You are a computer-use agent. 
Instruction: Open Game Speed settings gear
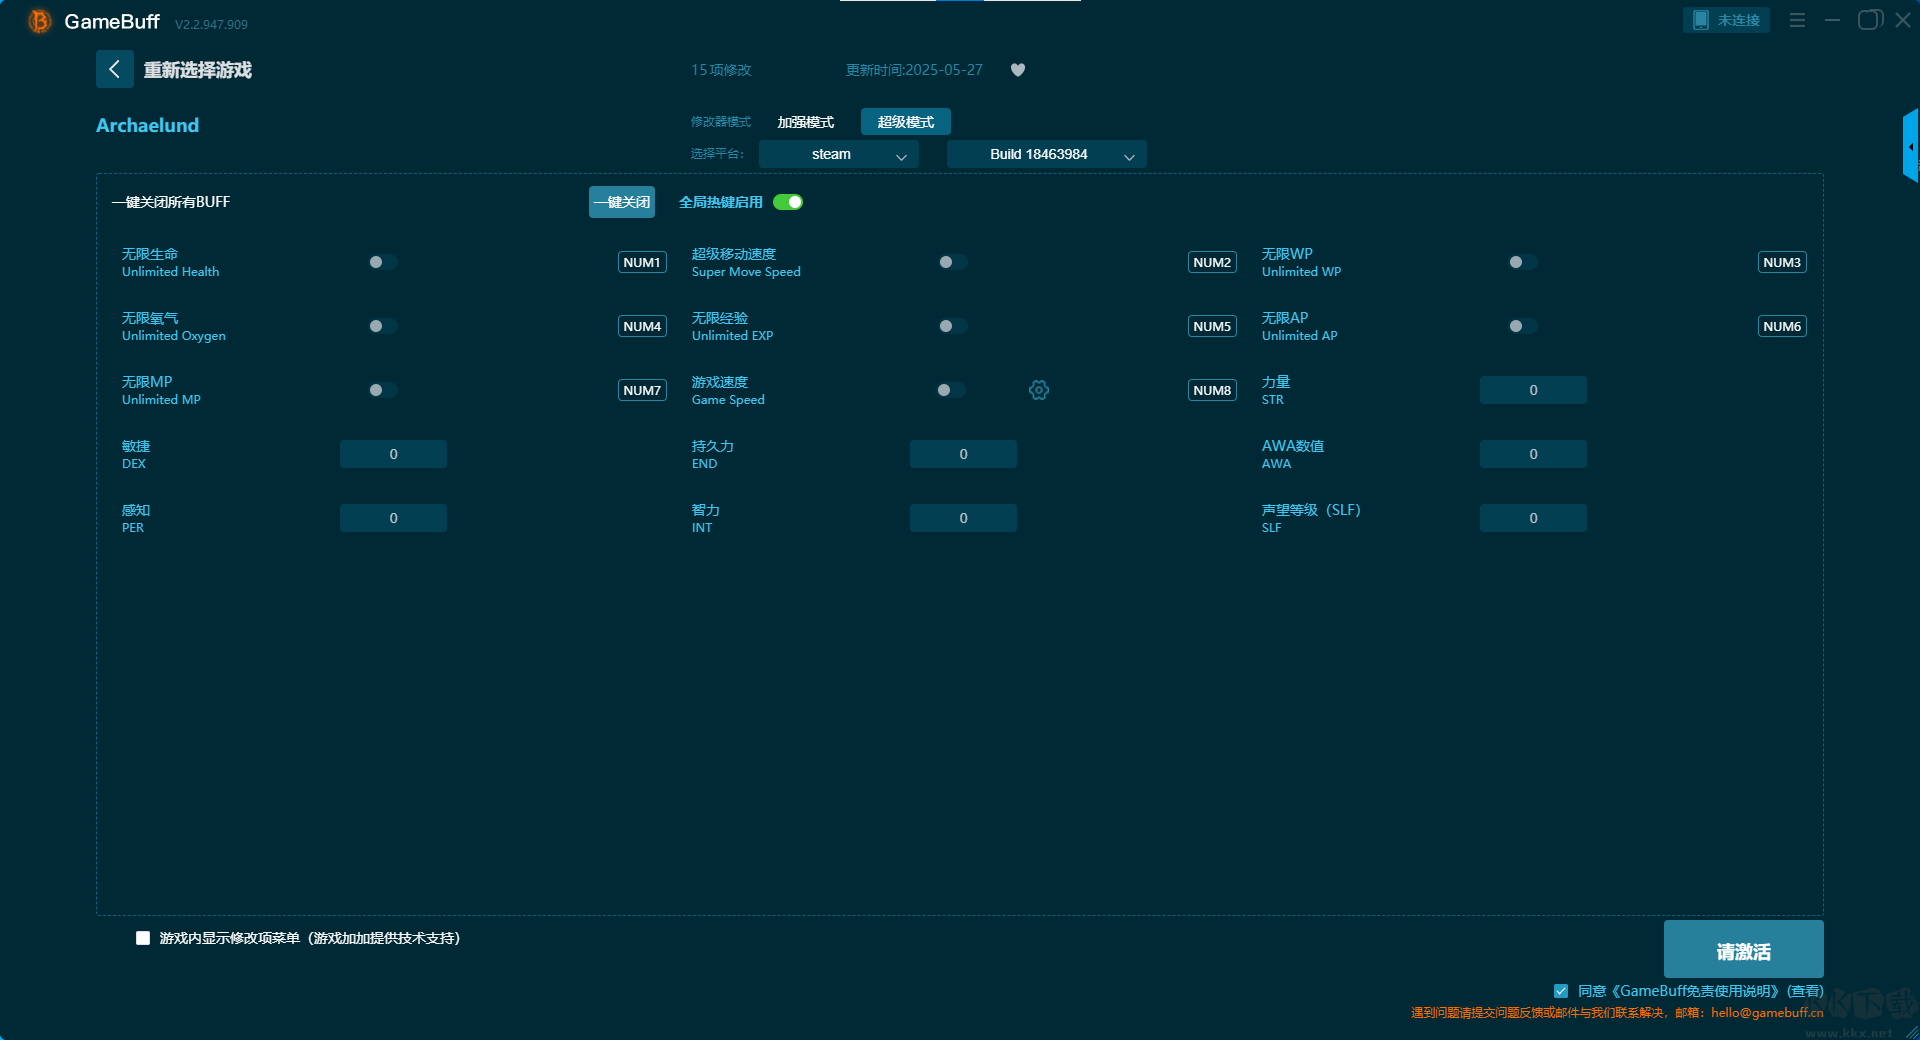pyautogui.click(x=1039, y=390)
